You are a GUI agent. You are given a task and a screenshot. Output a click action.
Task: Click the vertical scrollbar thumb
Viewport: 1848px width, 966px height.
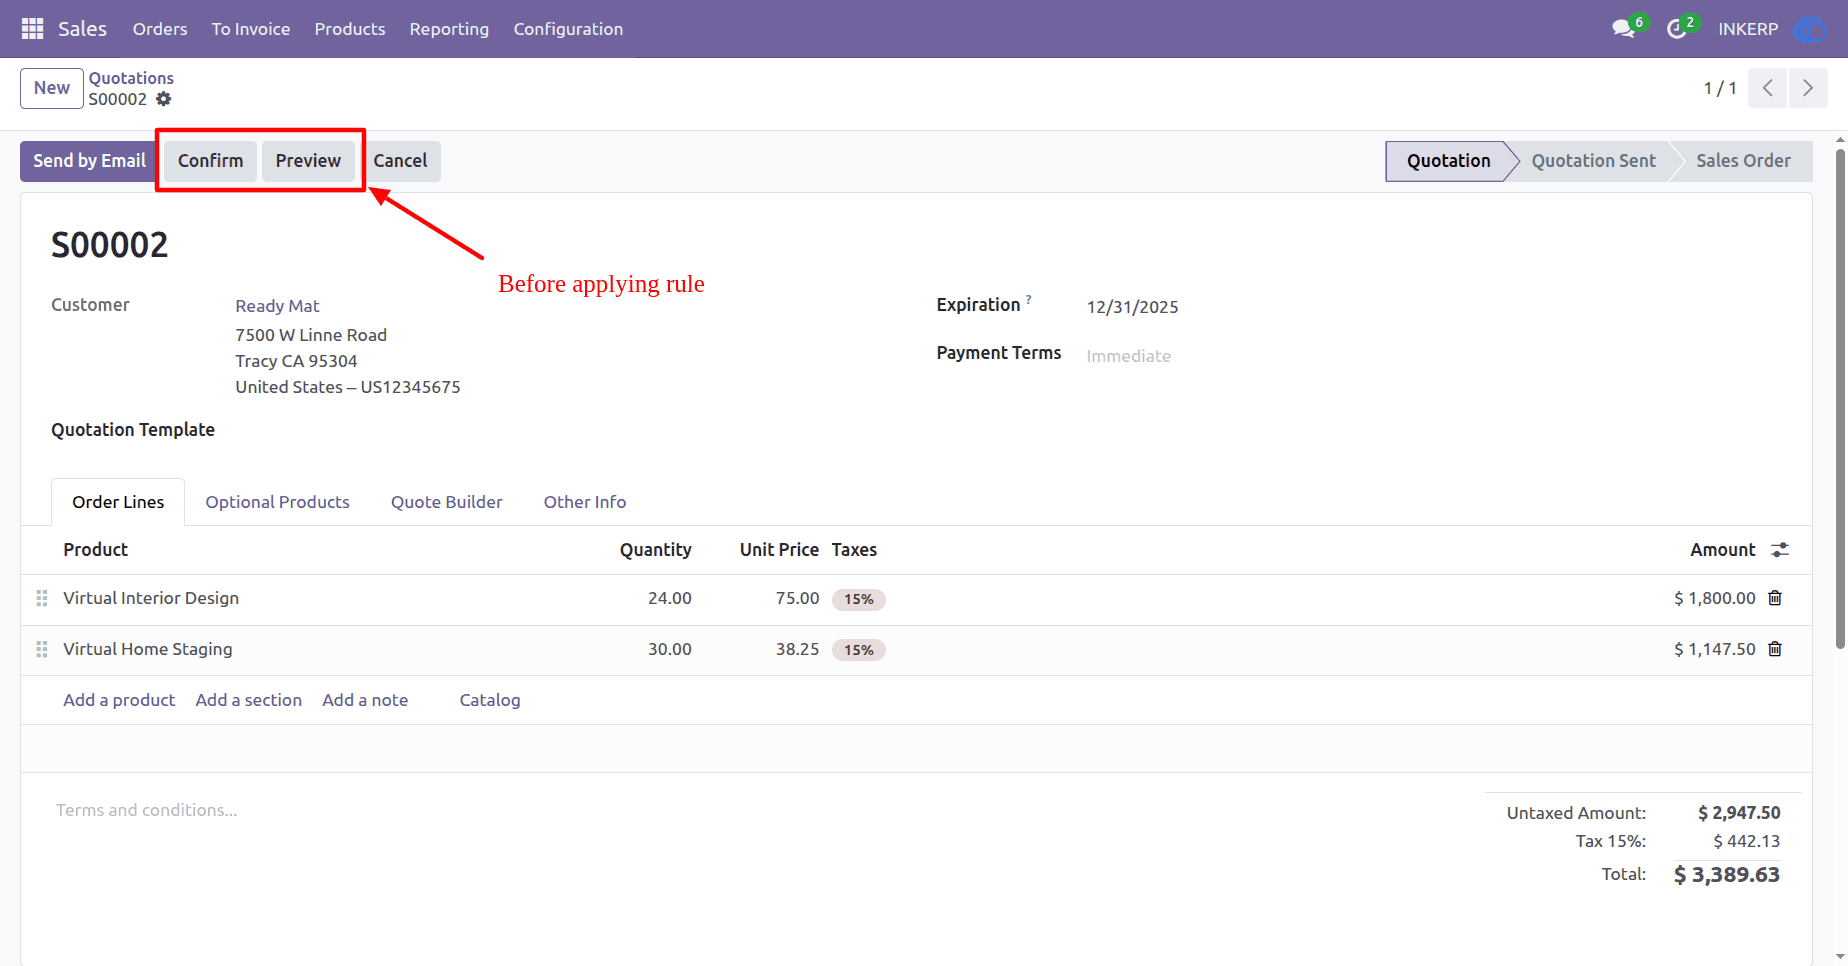(x=1840, y=399)
